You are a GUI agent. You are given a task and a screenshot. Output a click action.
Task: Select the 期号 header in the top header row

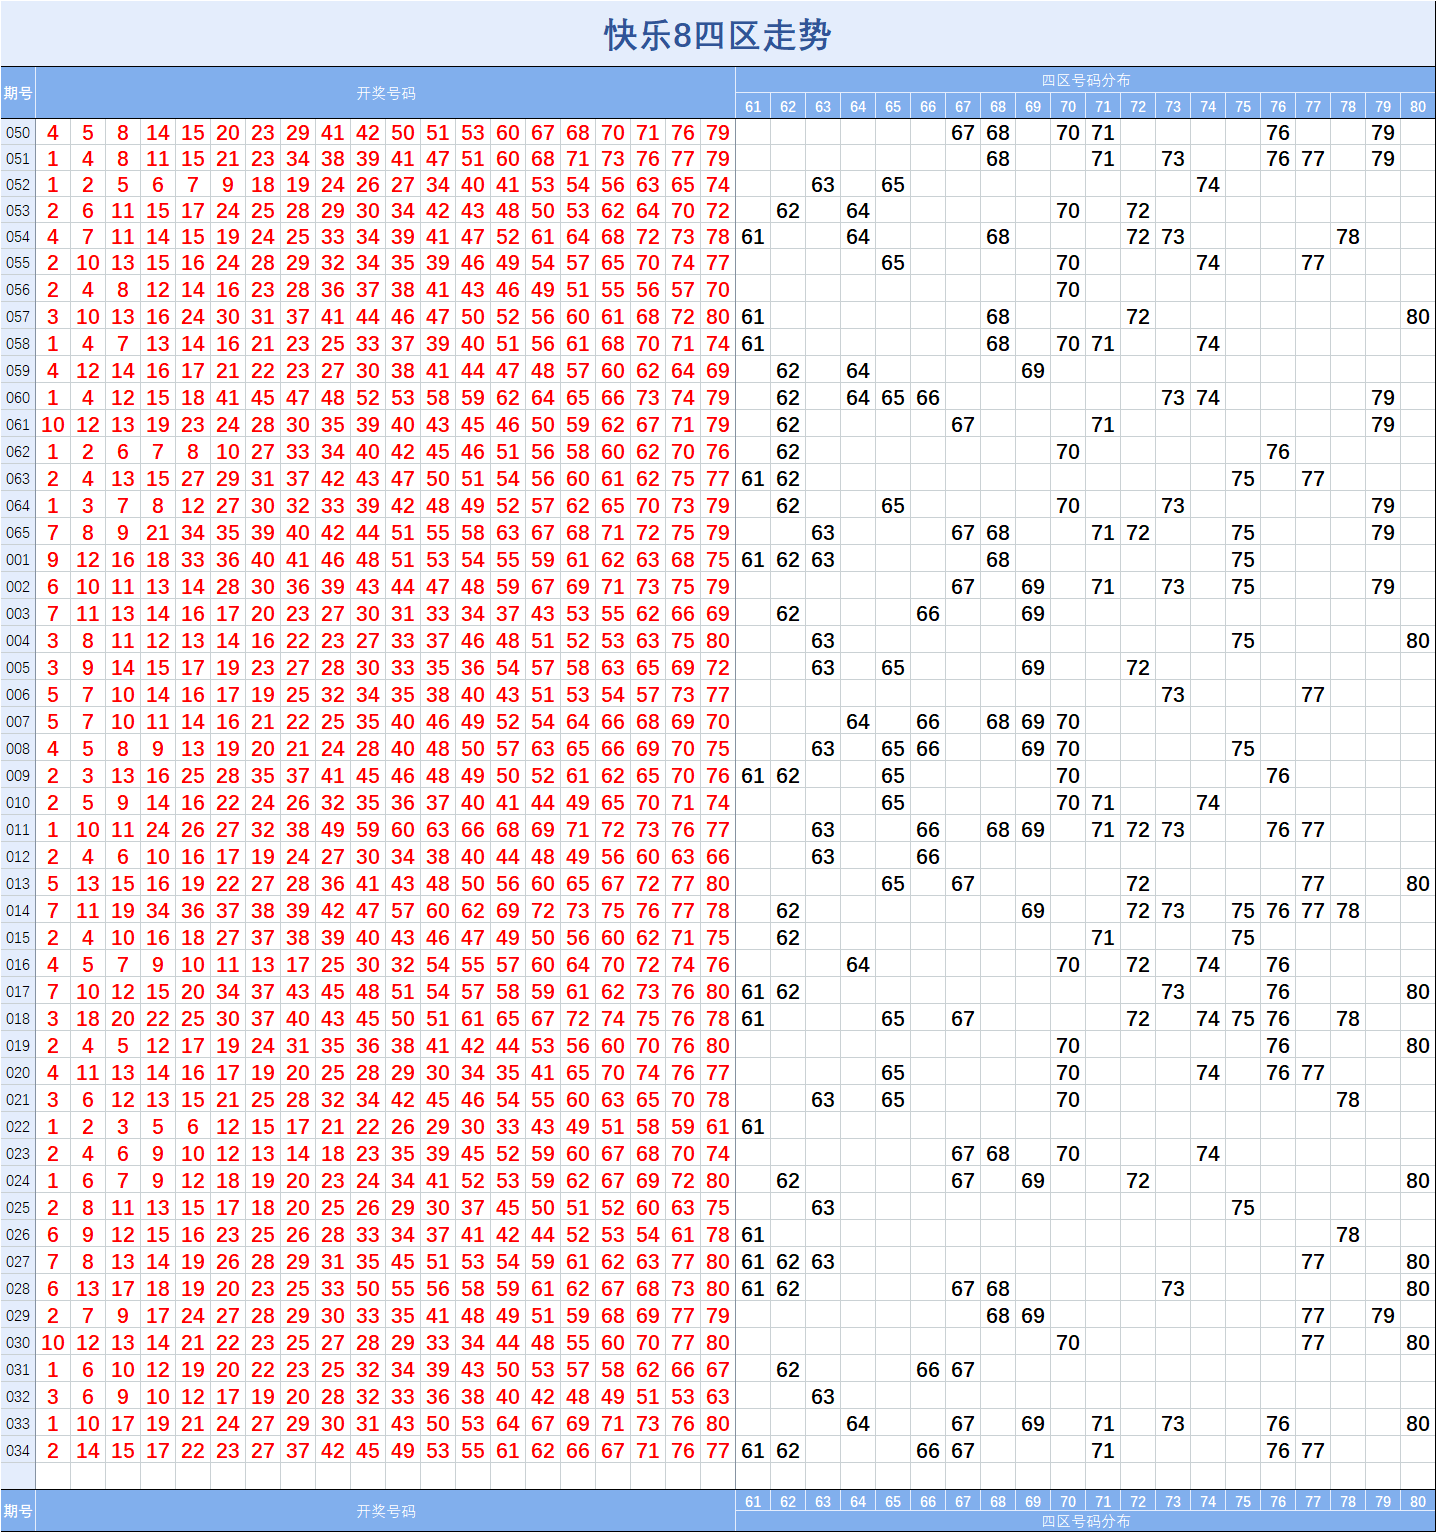pyautogui.click(x=18, y=93)
